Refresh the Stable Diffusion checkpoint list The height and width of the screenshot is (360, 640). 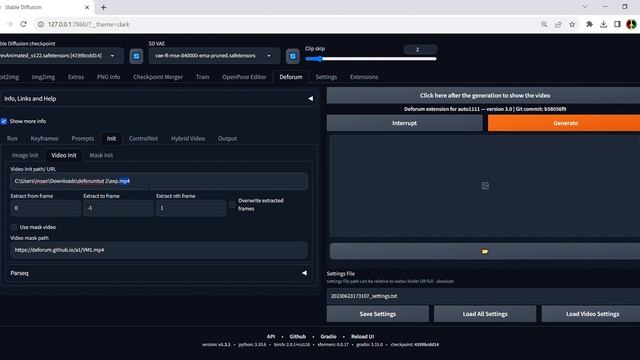136,56
